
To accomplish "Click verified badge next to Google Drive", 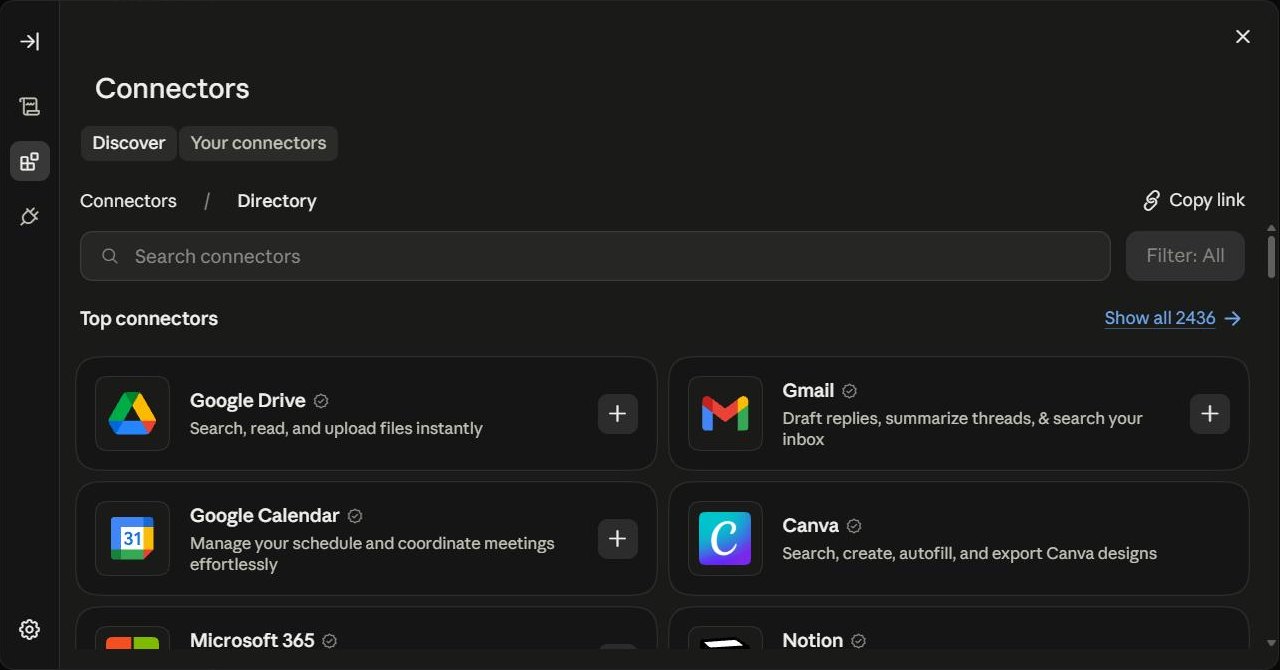I will point(321,400).
